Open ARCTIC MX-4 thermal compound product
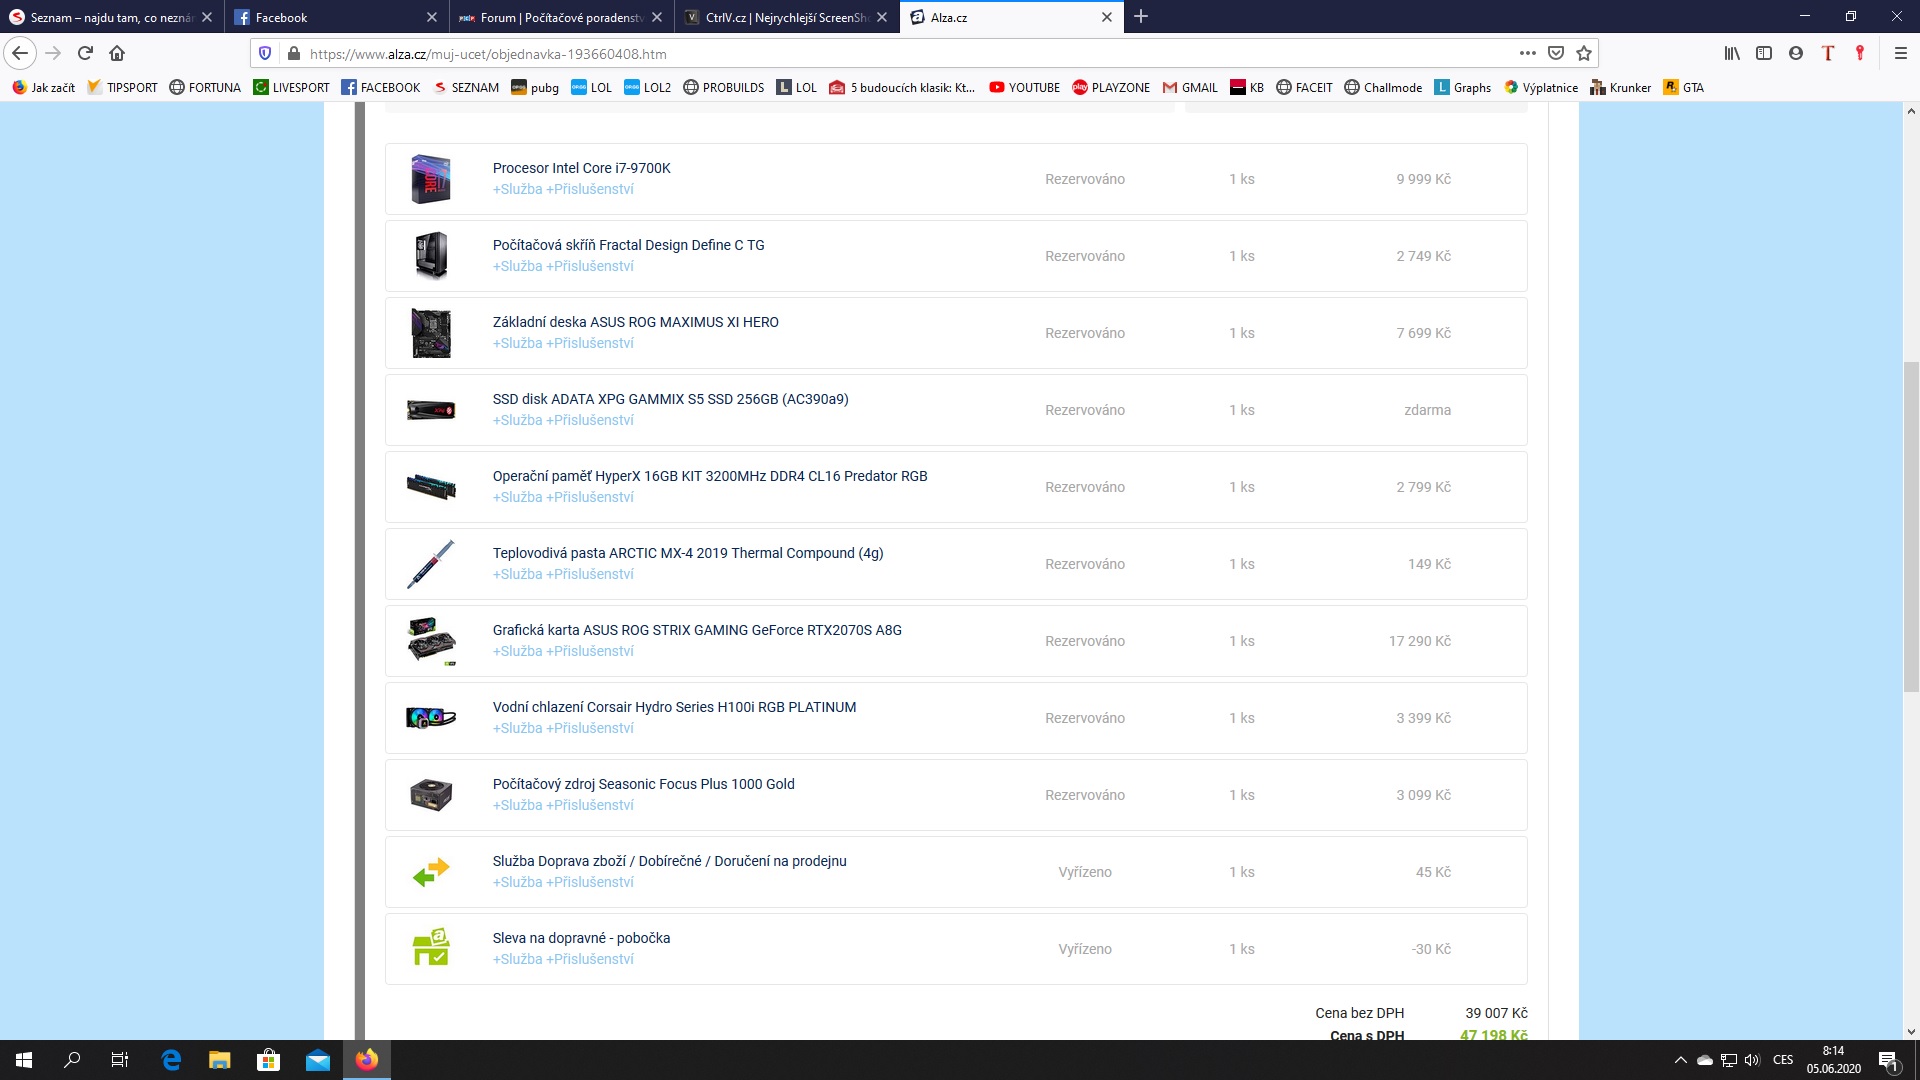Viewport: 1920px width, 1080px height. coord(687,553)
